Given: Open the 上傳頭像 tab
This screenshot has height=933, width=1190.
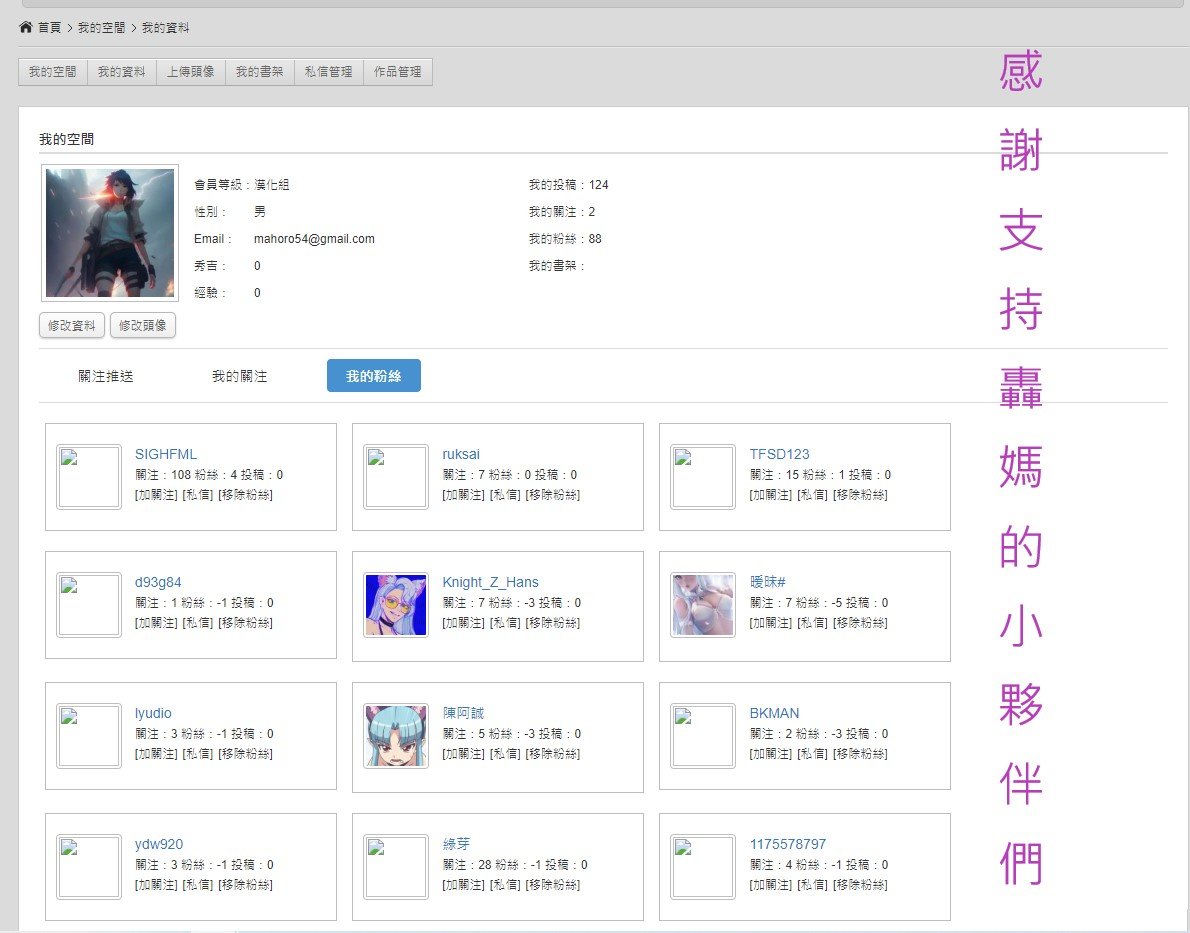Looking at the screenshot, I should 191,71.
